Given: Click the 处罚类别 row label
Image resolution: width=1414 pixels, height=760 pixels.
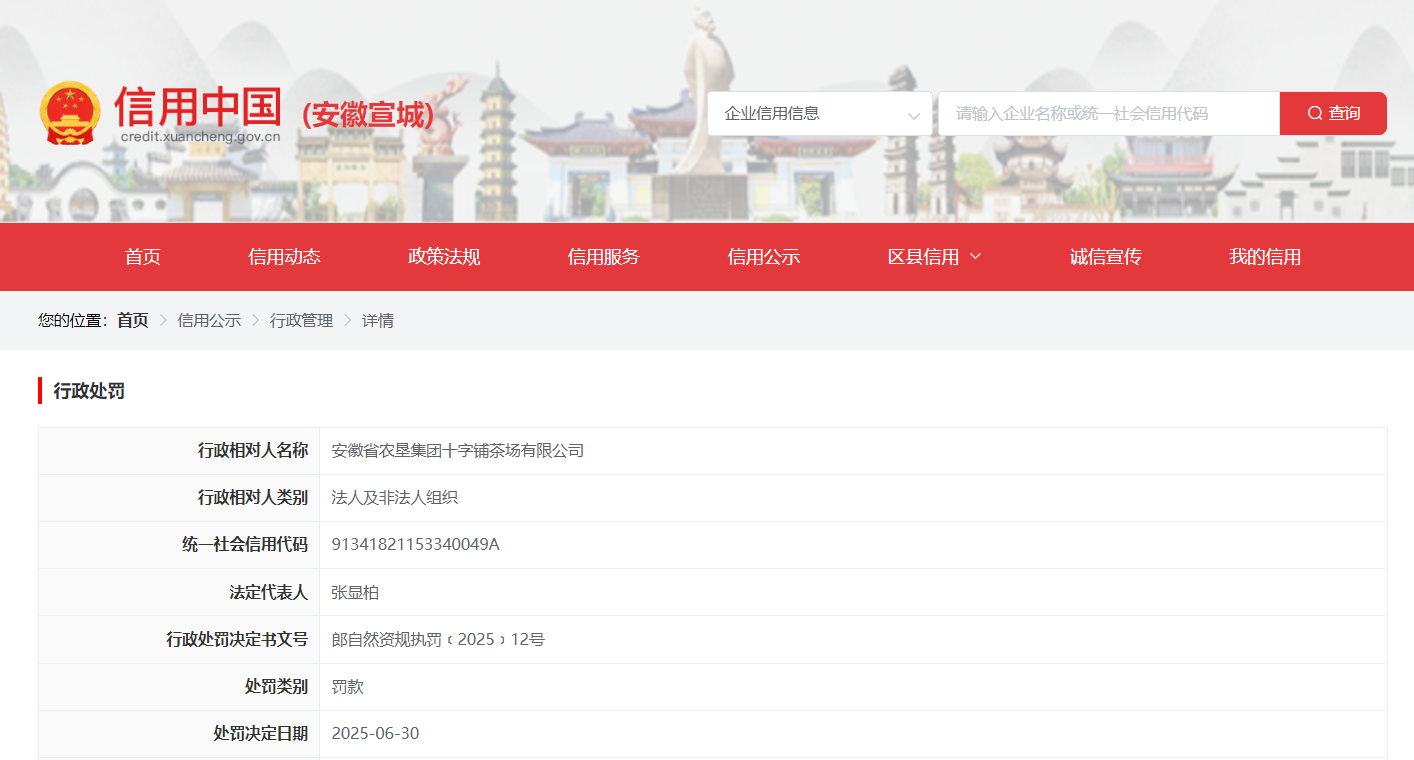Looking at the screenshot, I should [277, 687].
